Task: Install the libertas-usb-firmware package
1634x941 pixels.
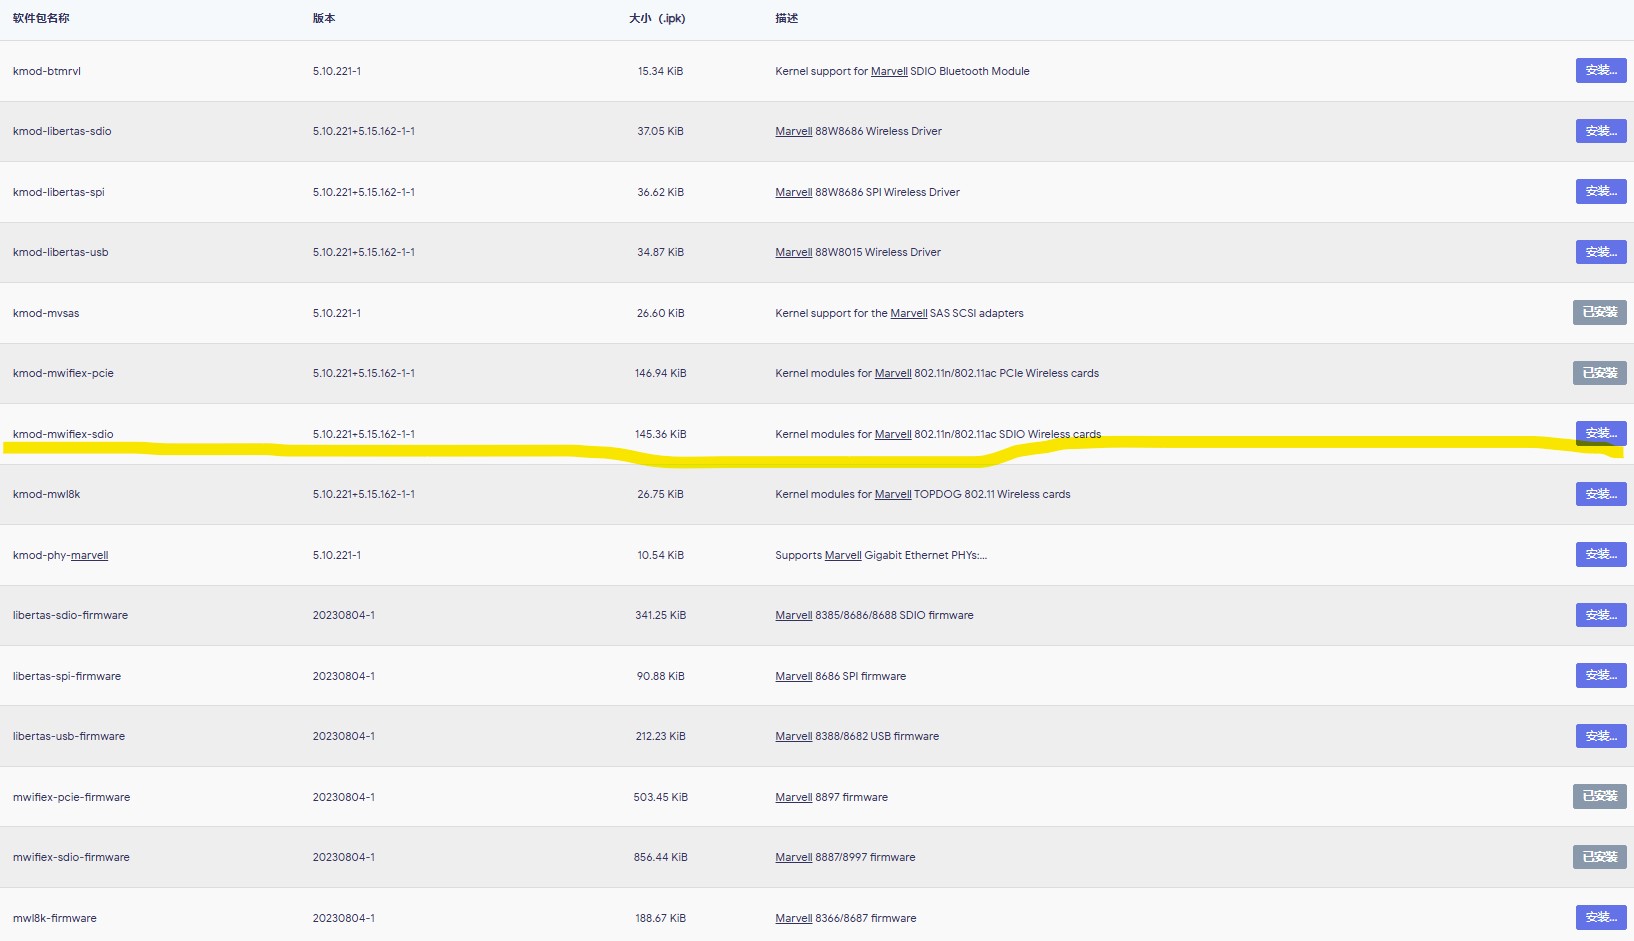Action: (x=1600, y=736)
